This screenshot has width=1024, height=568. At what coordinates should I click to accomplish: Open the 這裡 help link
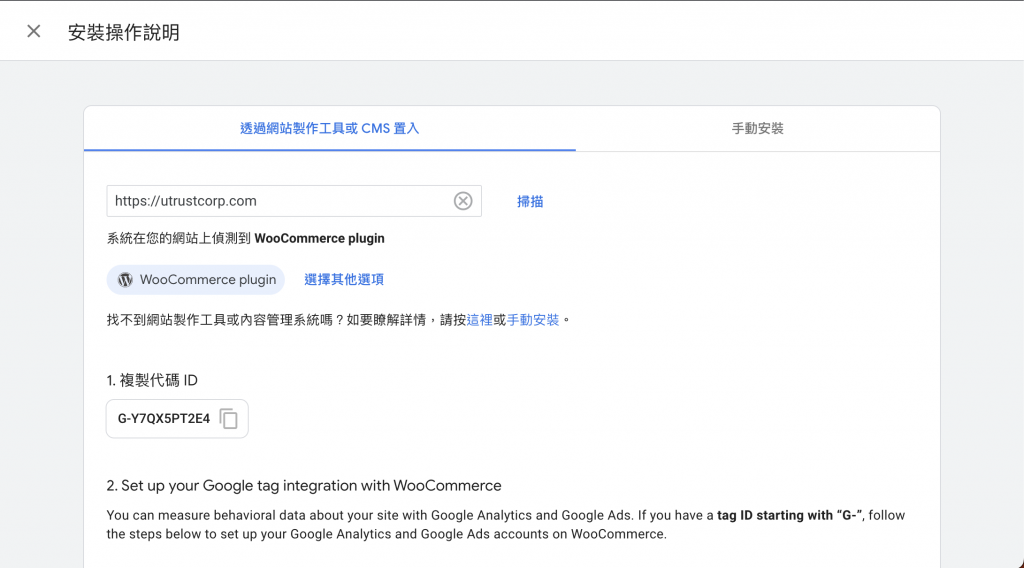[479, 320]
